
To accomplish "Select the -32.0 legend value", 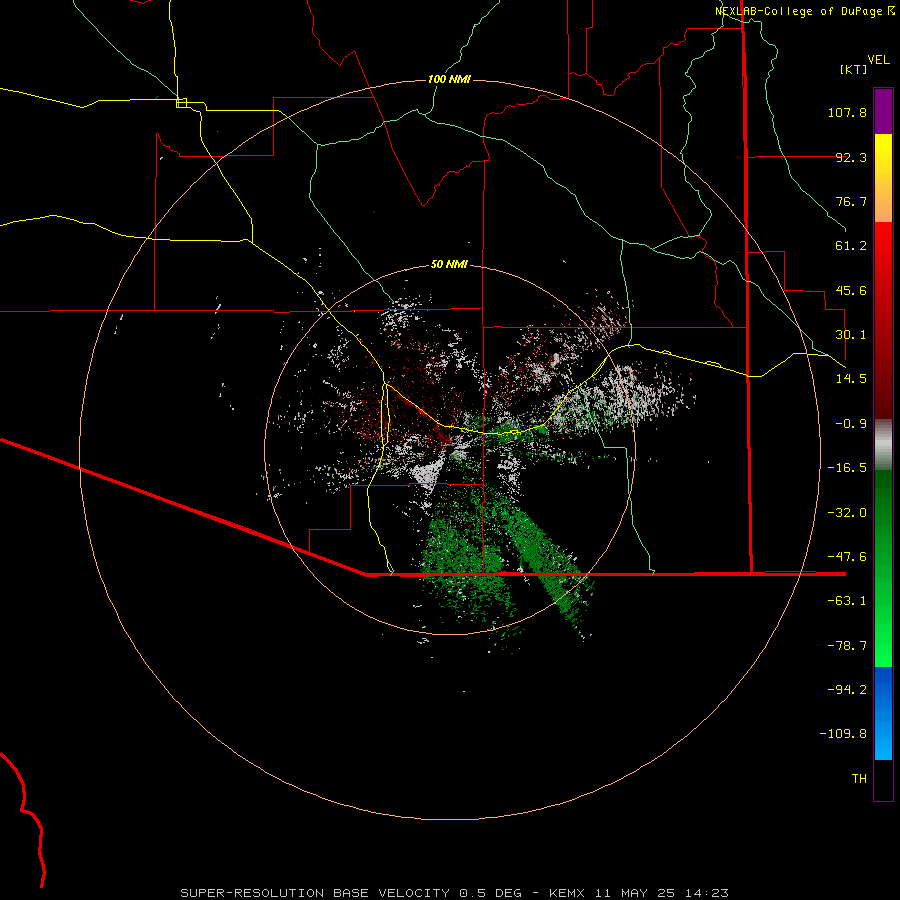I will tap(847, 513).
